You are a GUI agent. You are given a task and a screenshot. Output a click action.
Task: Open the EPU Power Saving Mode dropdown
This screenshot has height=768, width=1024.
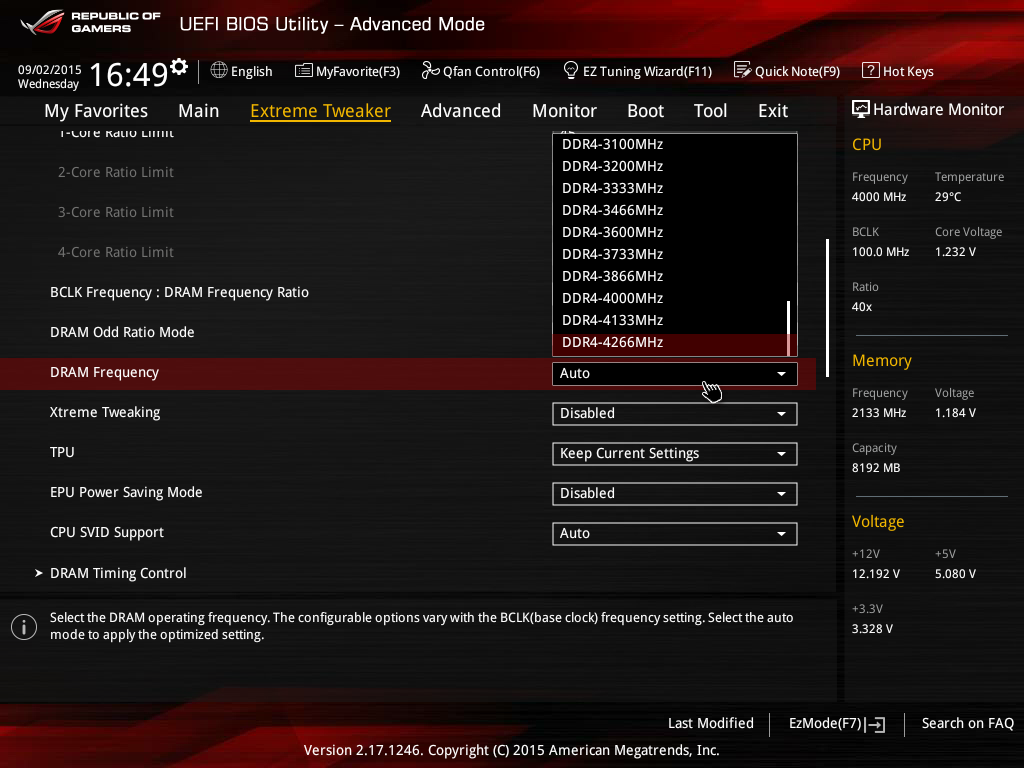point(675,494)
